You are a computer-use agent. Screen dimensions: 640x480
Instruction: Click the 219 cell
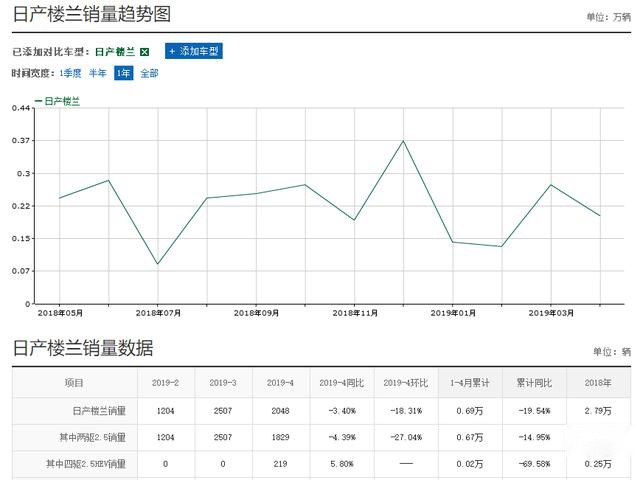pos(280,464)
